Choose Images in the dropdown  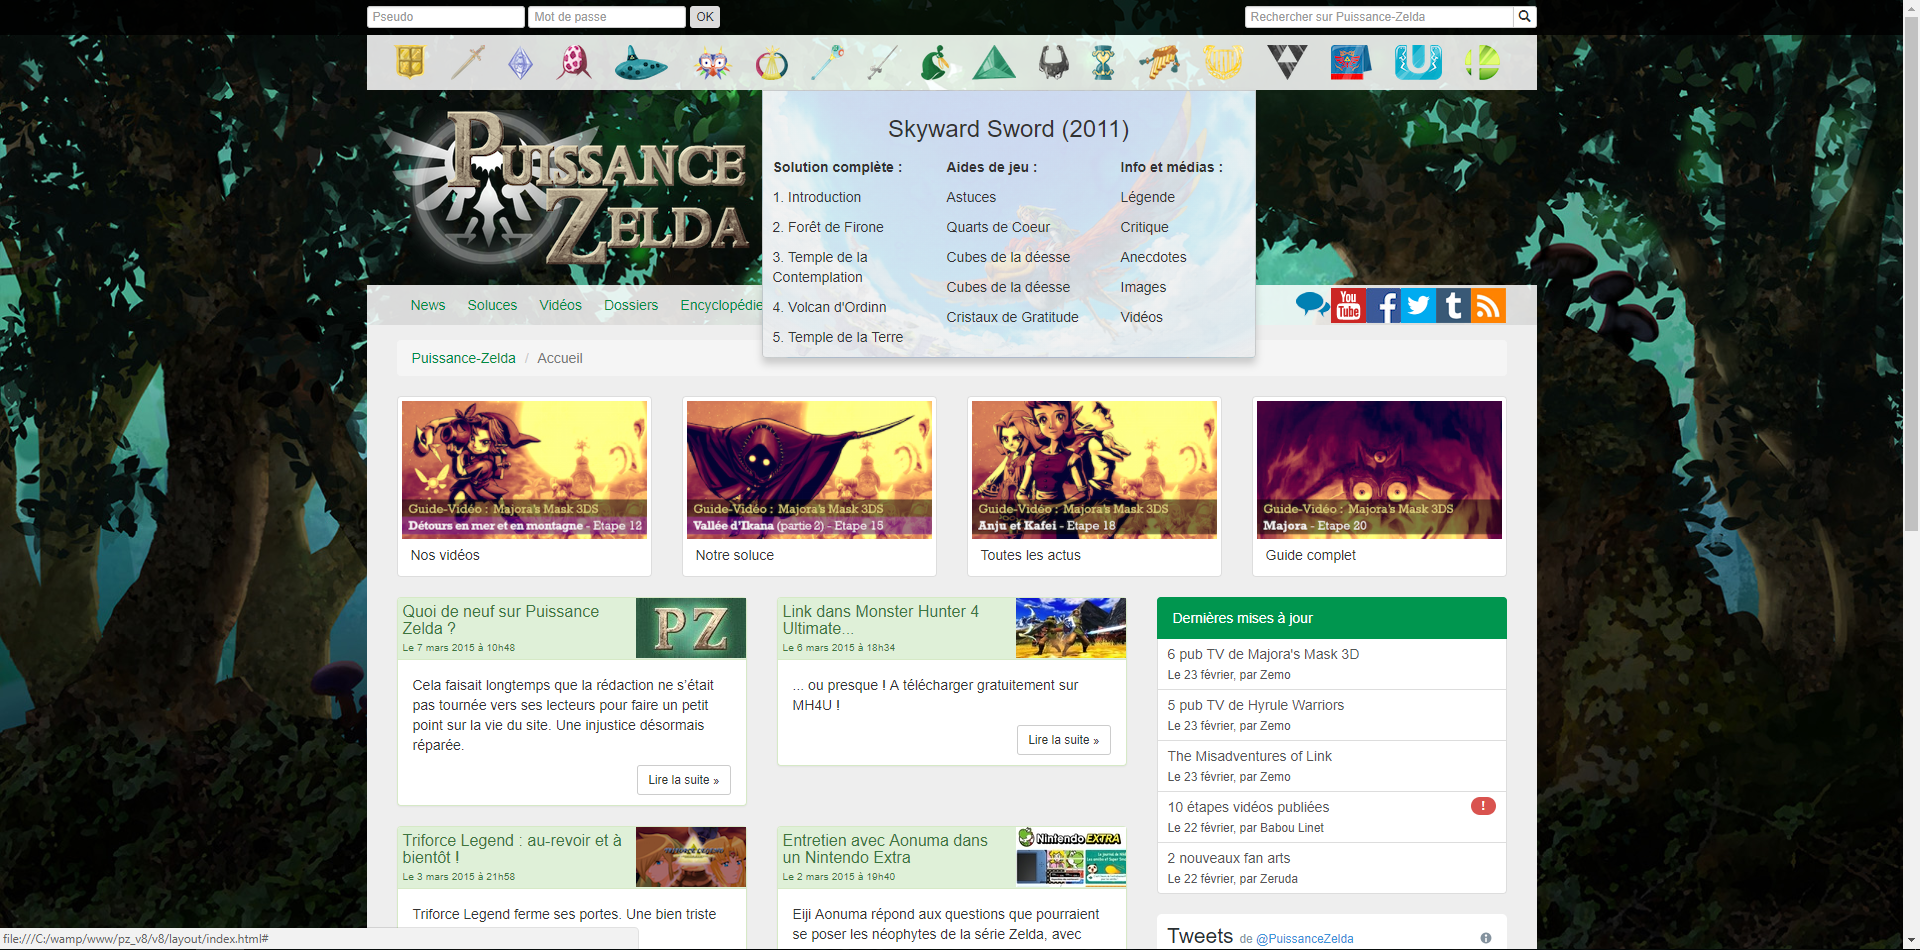point(1143,287)
